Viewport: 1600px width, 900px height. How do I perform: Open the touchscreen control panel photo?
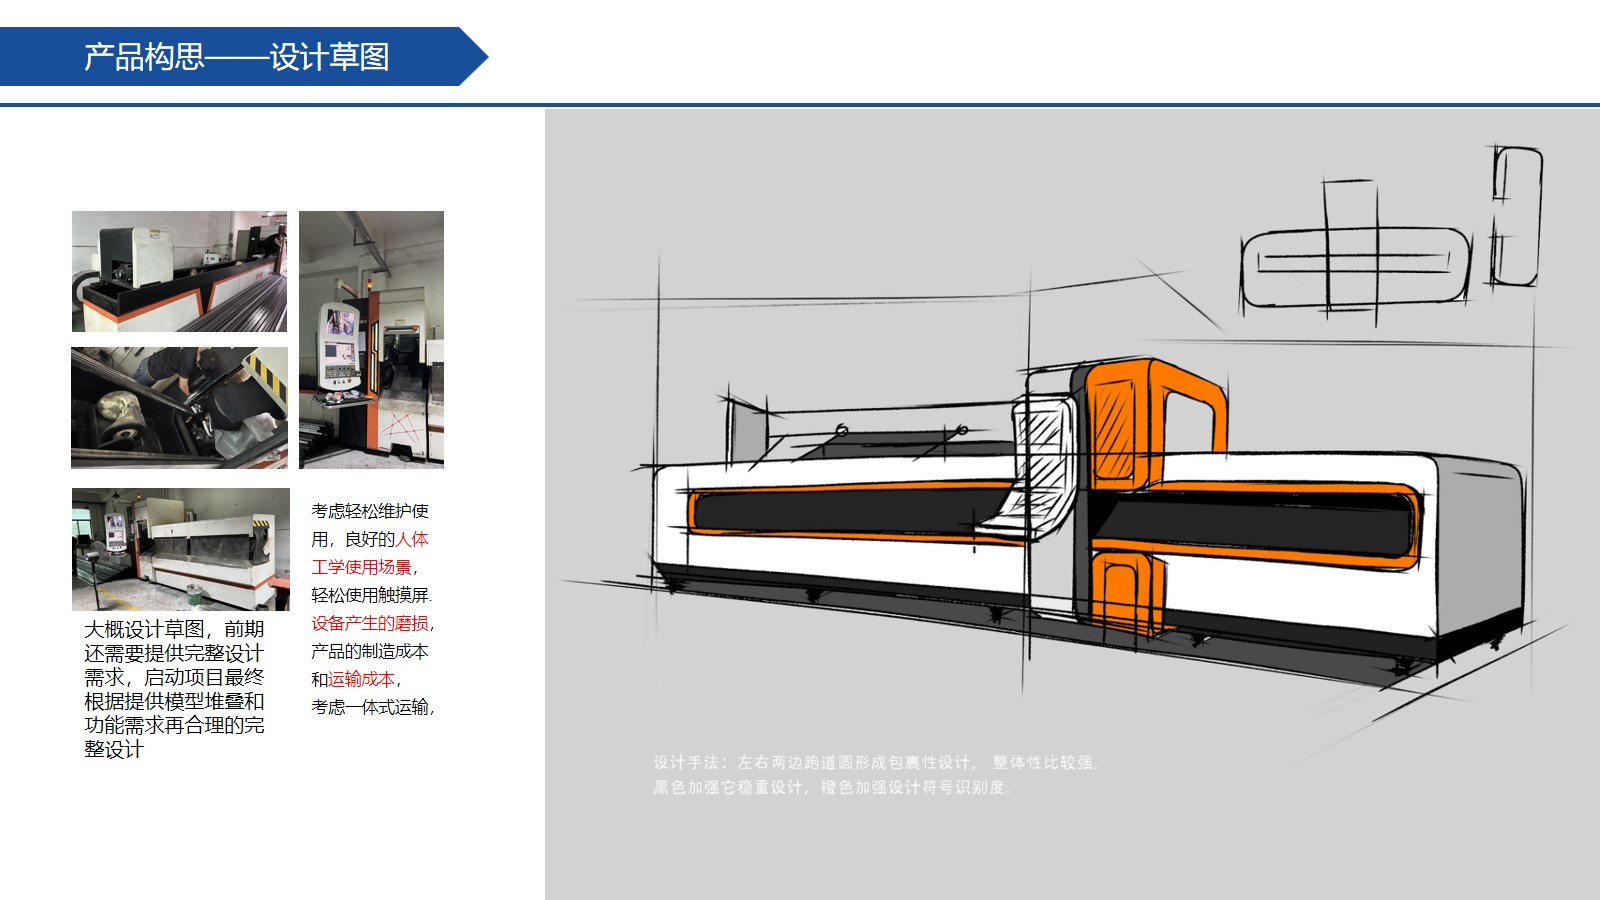pyautogui.click(x=371, y=339)
